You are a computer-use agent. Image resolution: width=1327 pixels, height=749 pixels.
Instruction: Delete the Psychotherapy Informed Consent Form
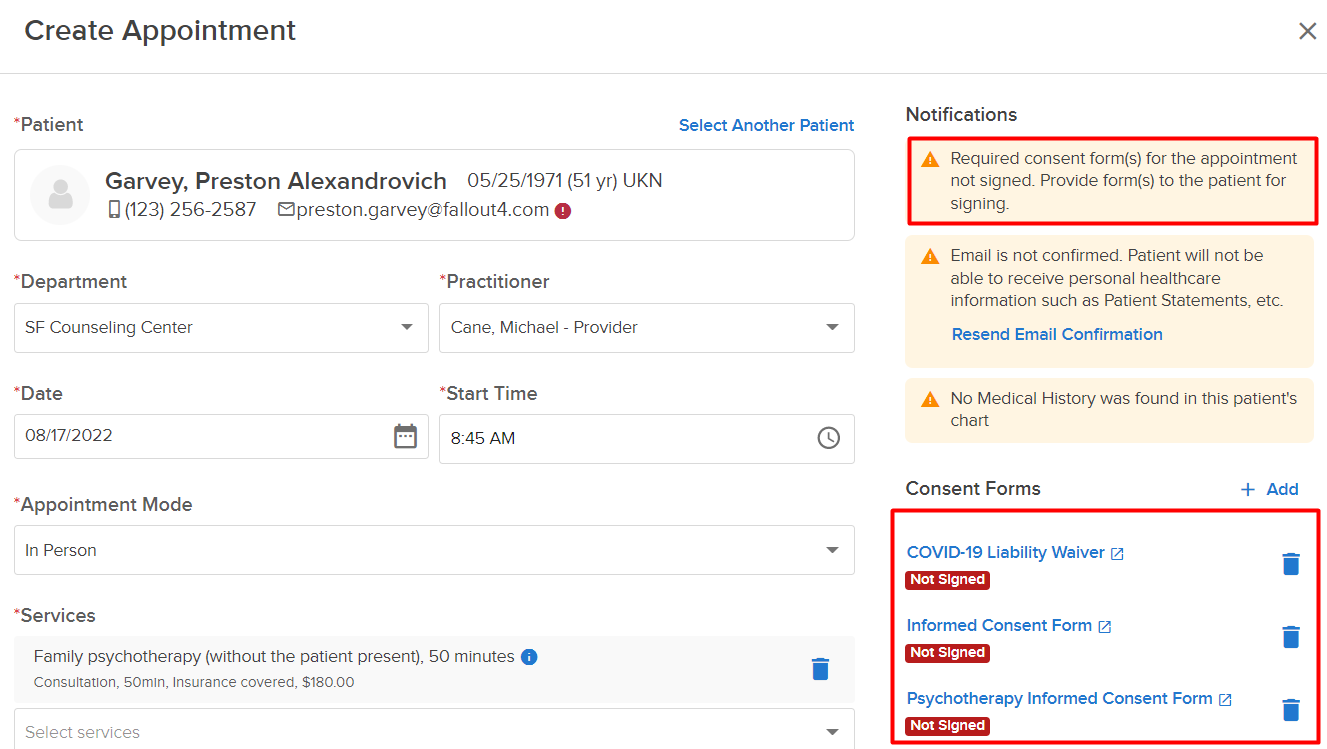(x=1291, y=710)
